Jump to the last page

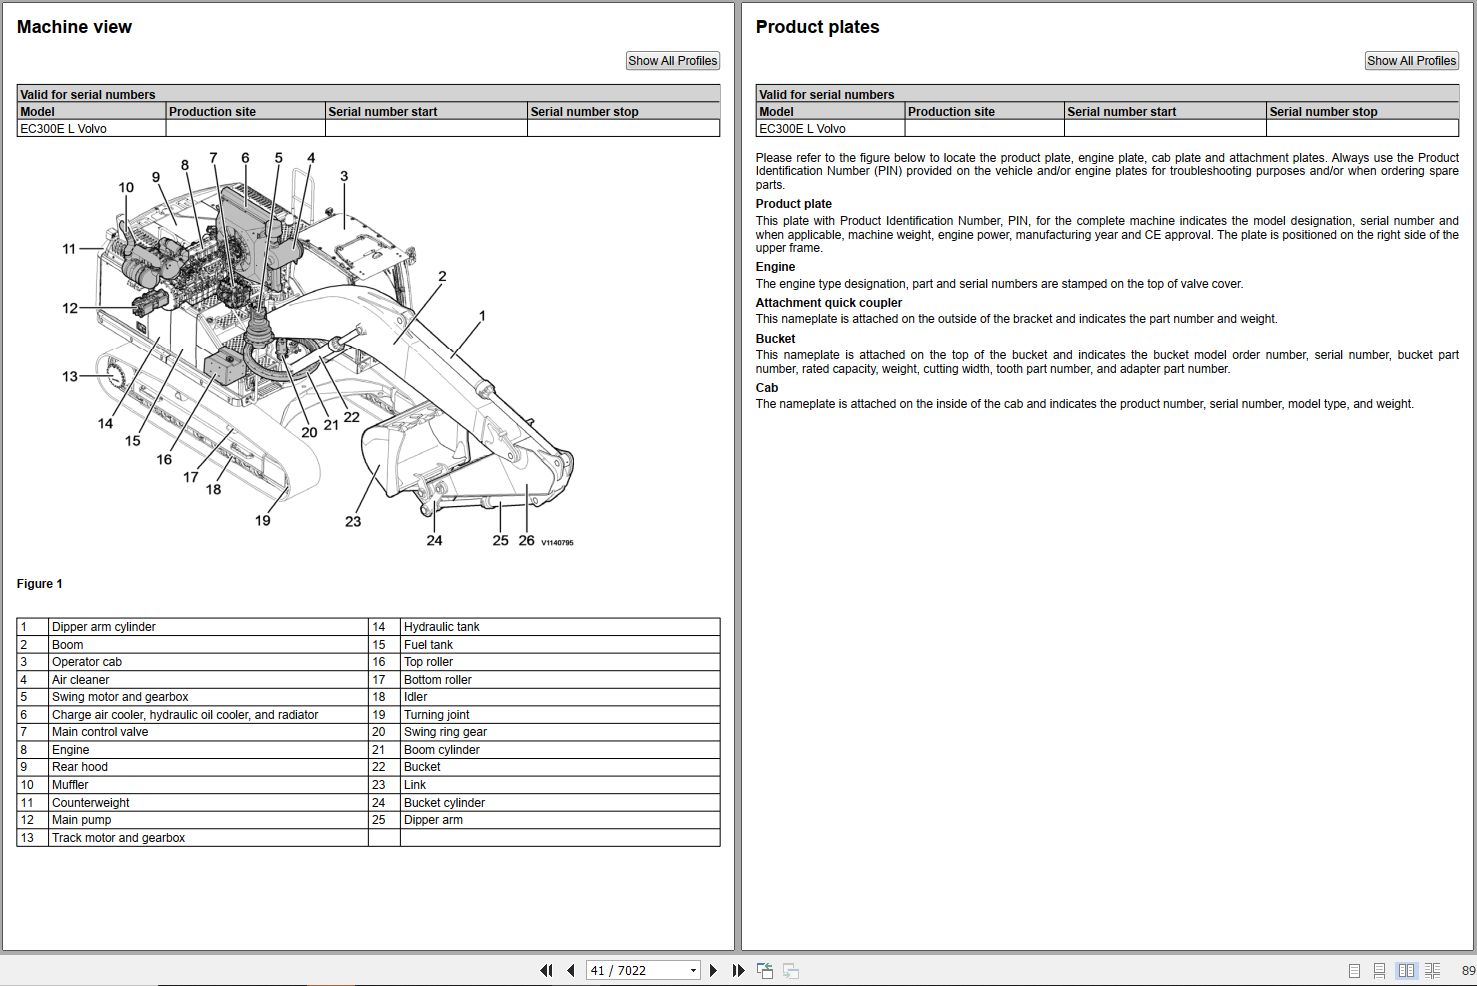tap(738, 970)
